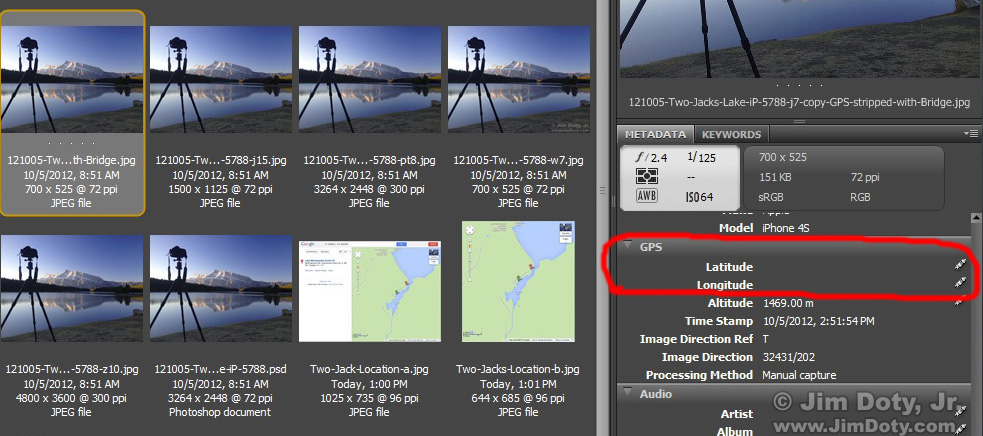Viewport: 983px width, 436px height.
Task: Collapse the GPS metadata section
Action: (x=629, y=246)
